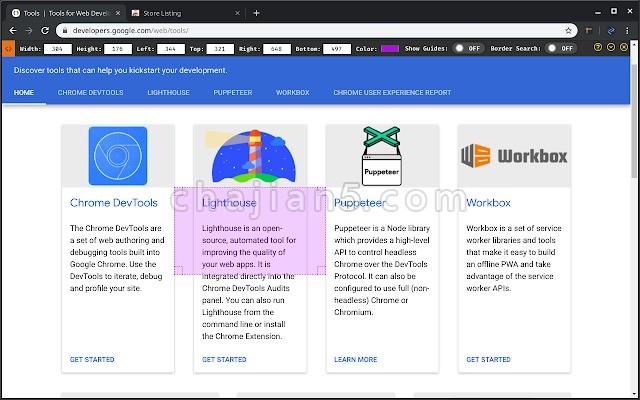Click the Workbox logo thumbnail
The height and width of the screenshot is (400, 640).
point(514,156)
